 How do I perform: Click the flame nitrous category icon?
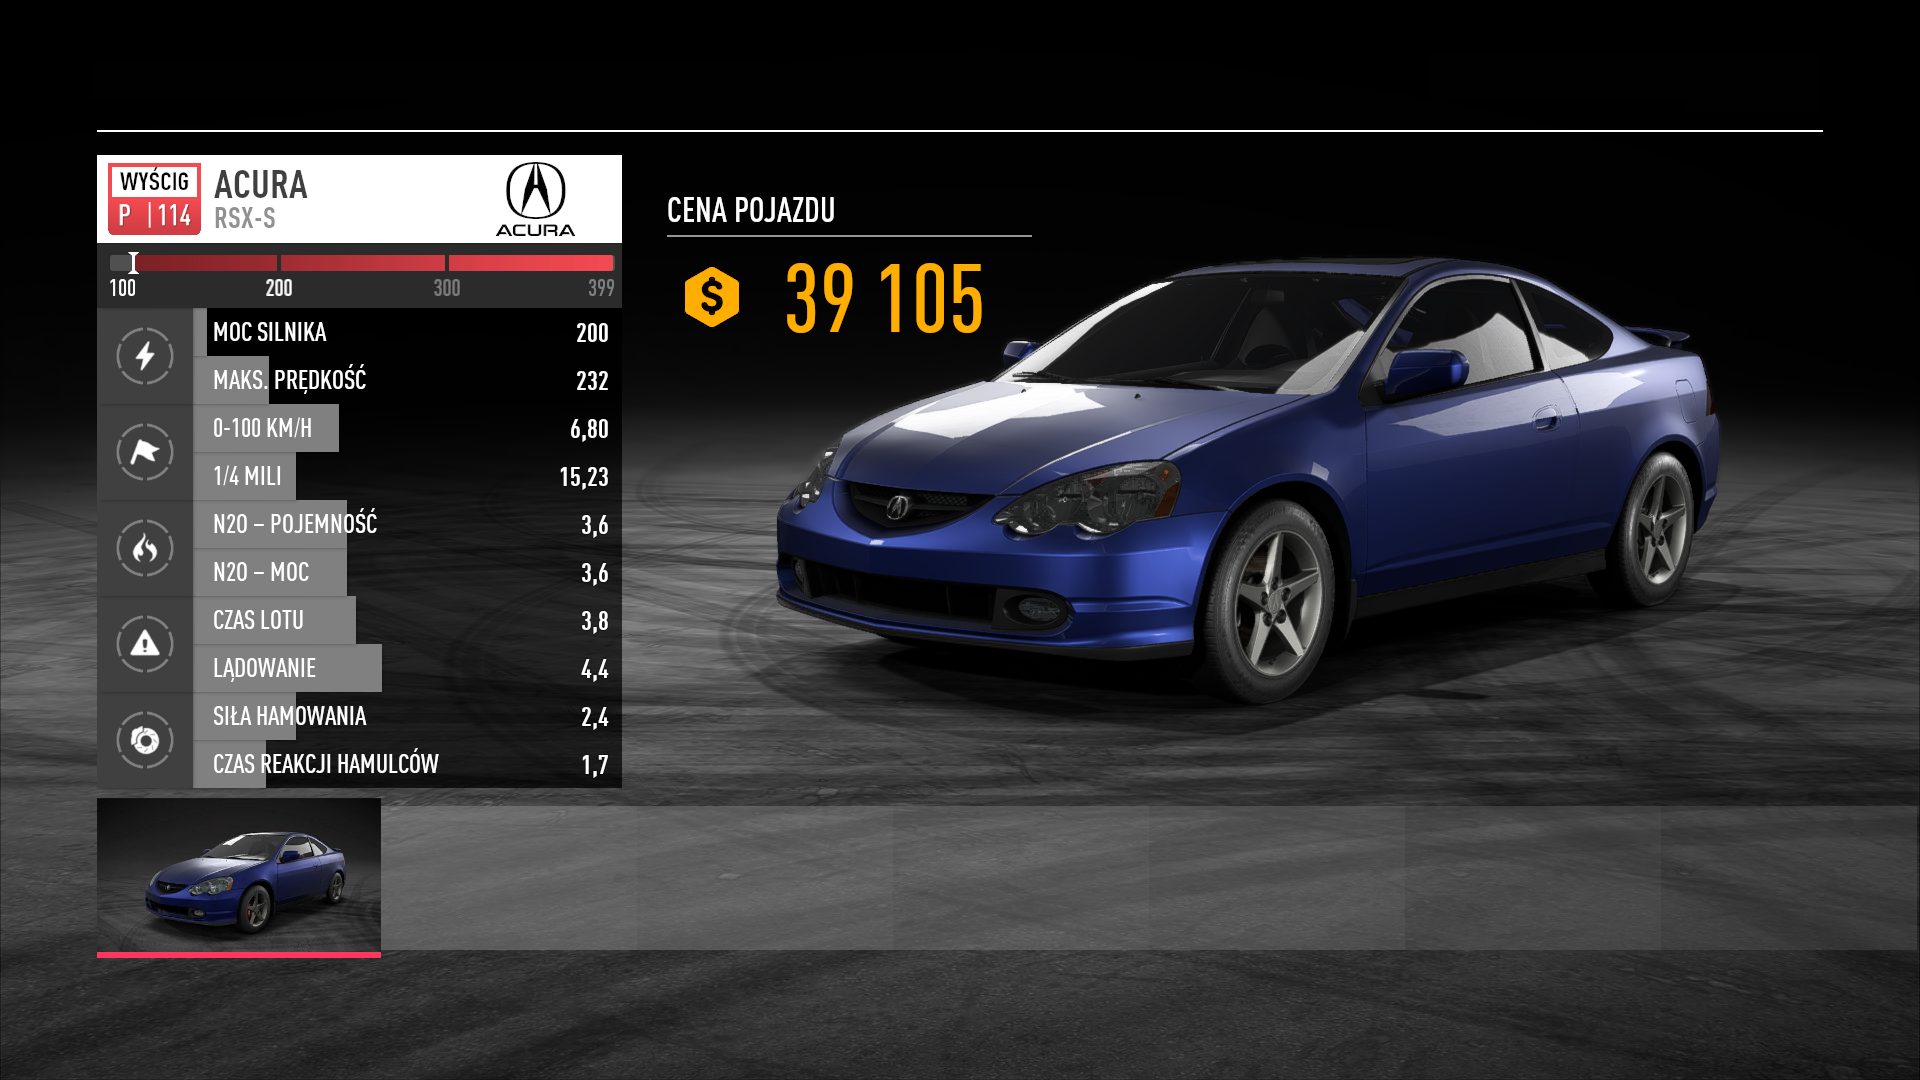(145, 548)
